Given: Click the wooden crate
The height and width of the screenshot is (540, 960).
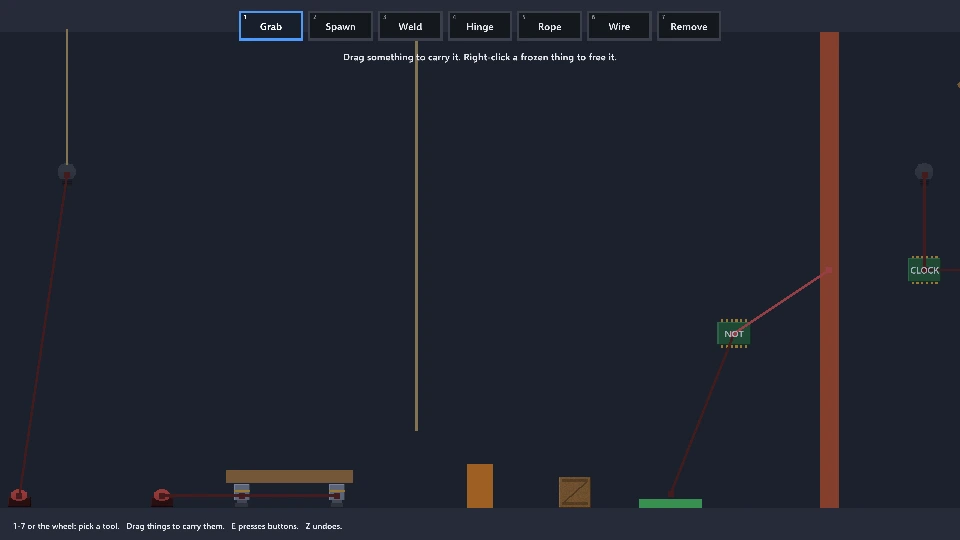Looking at the screenshot, I should 574,492.
